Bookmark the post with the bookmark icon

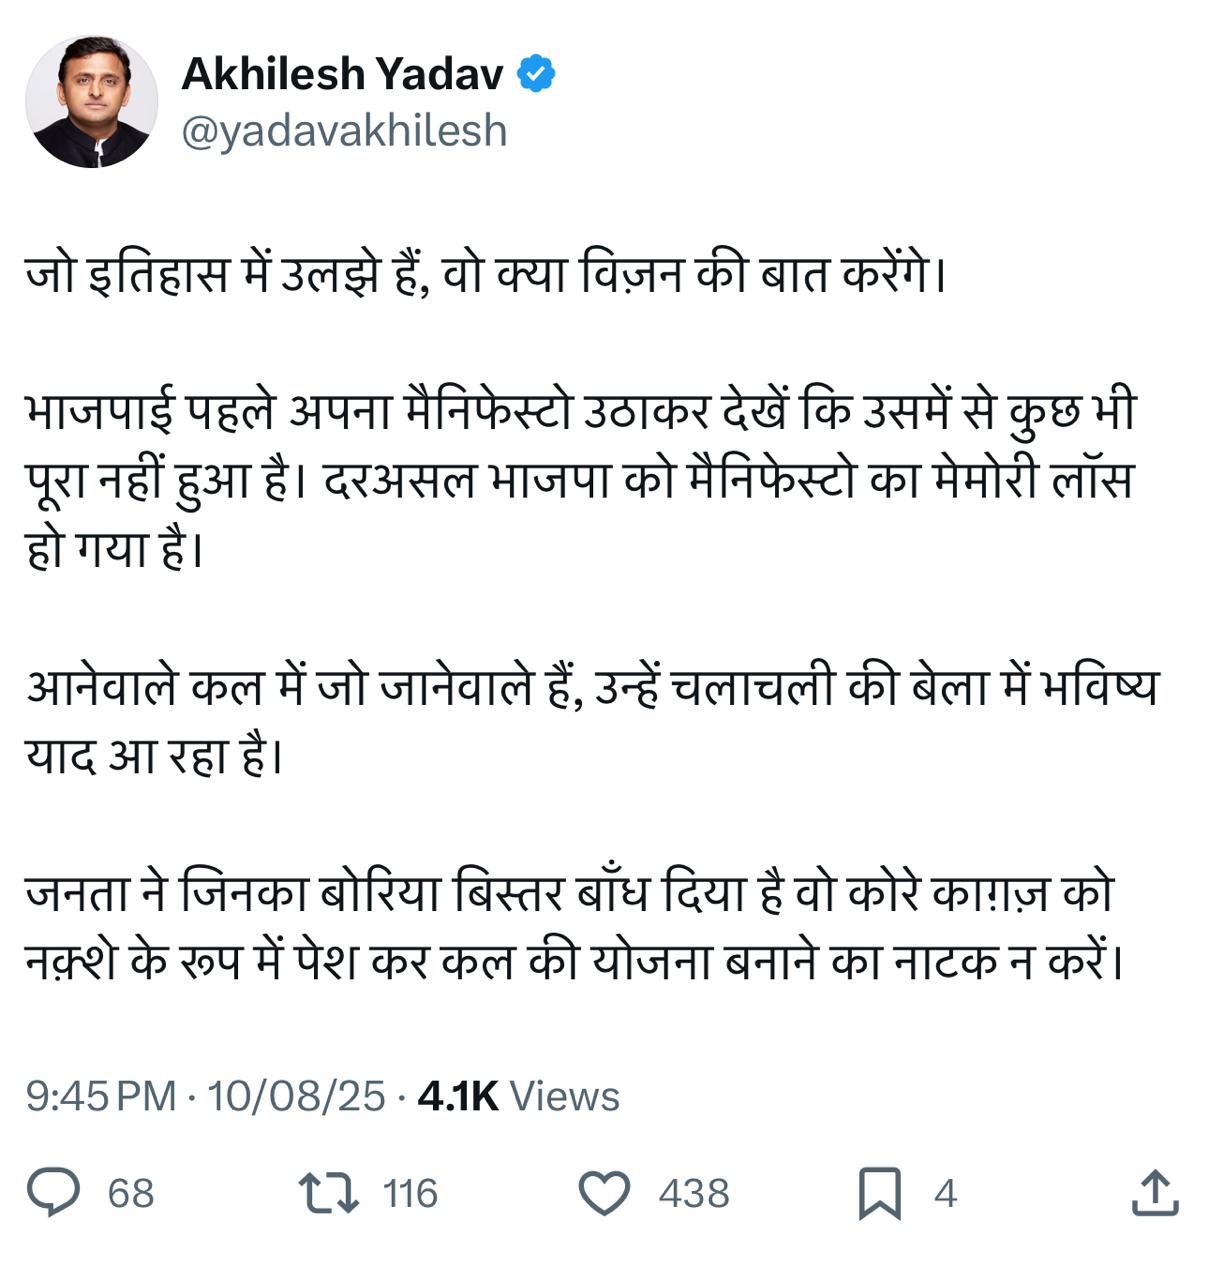(880, 1193)
